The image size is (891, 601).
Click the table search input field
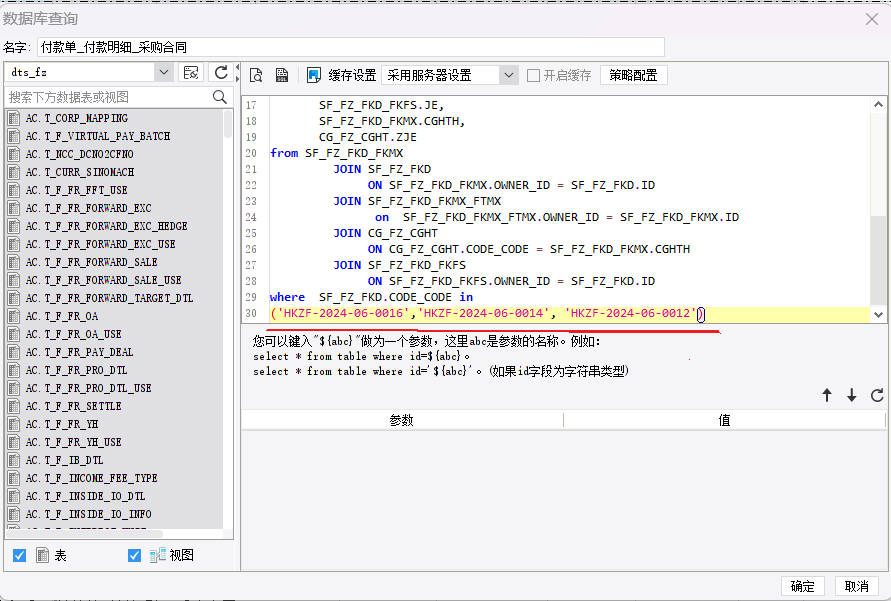pos(109,97)
